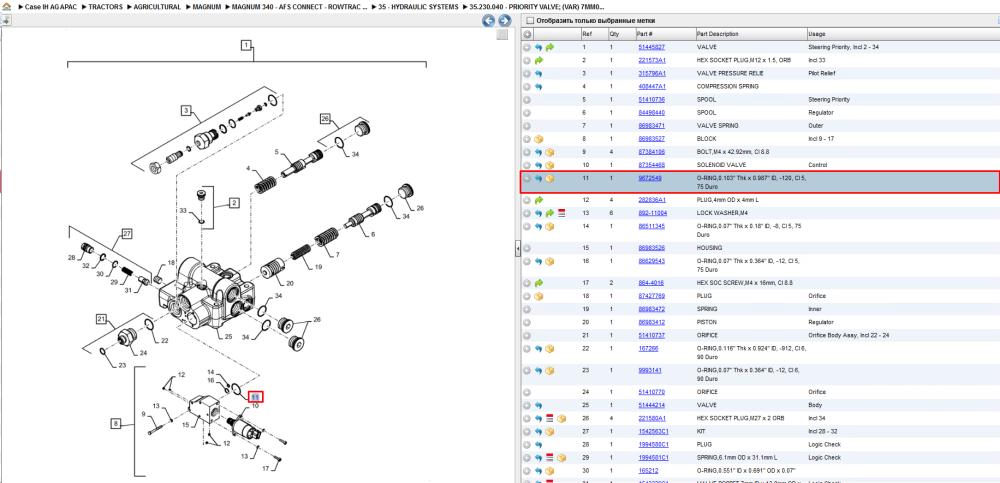Open part number 51410737 link
The image size is (1000, 483).
click(651, 335)
